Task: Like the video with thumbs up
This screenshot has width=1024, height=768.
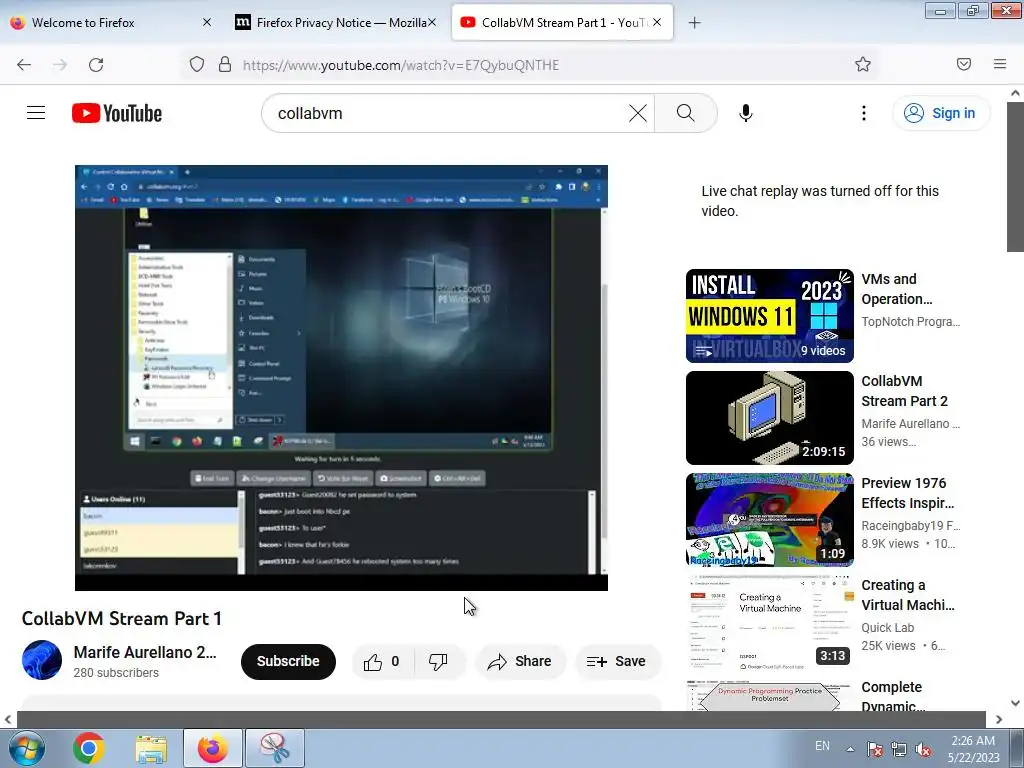Action: (x=381, y=662)
